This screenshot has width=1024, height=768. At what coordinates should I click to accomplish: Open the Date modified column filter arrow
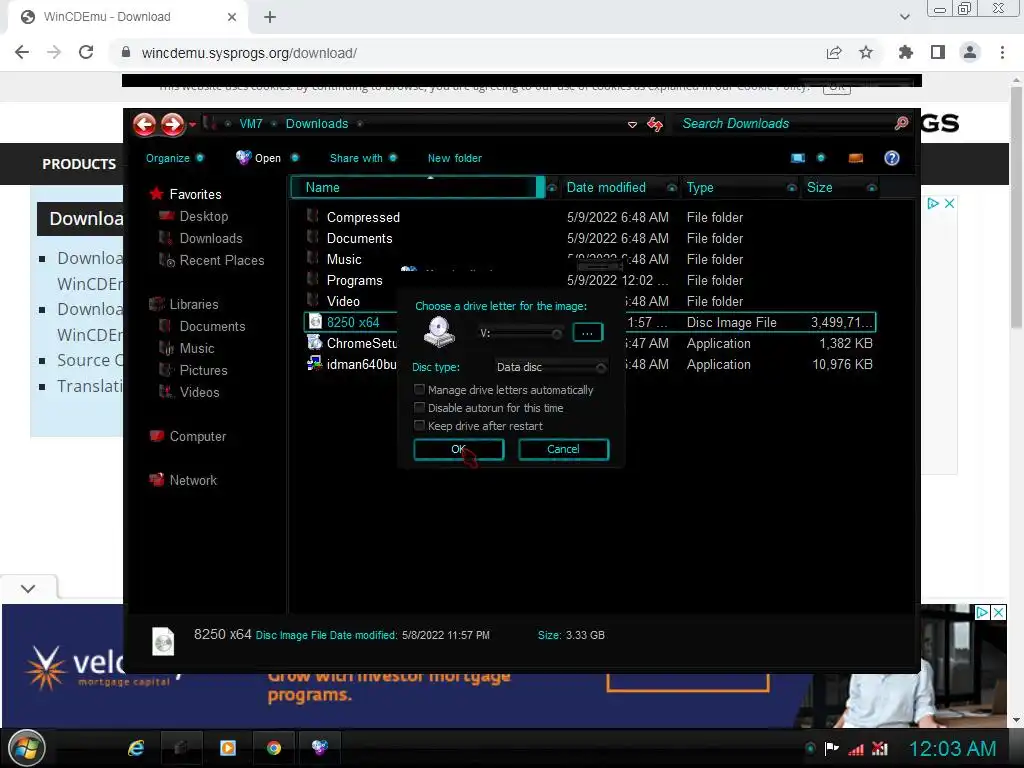coord(671,188)
